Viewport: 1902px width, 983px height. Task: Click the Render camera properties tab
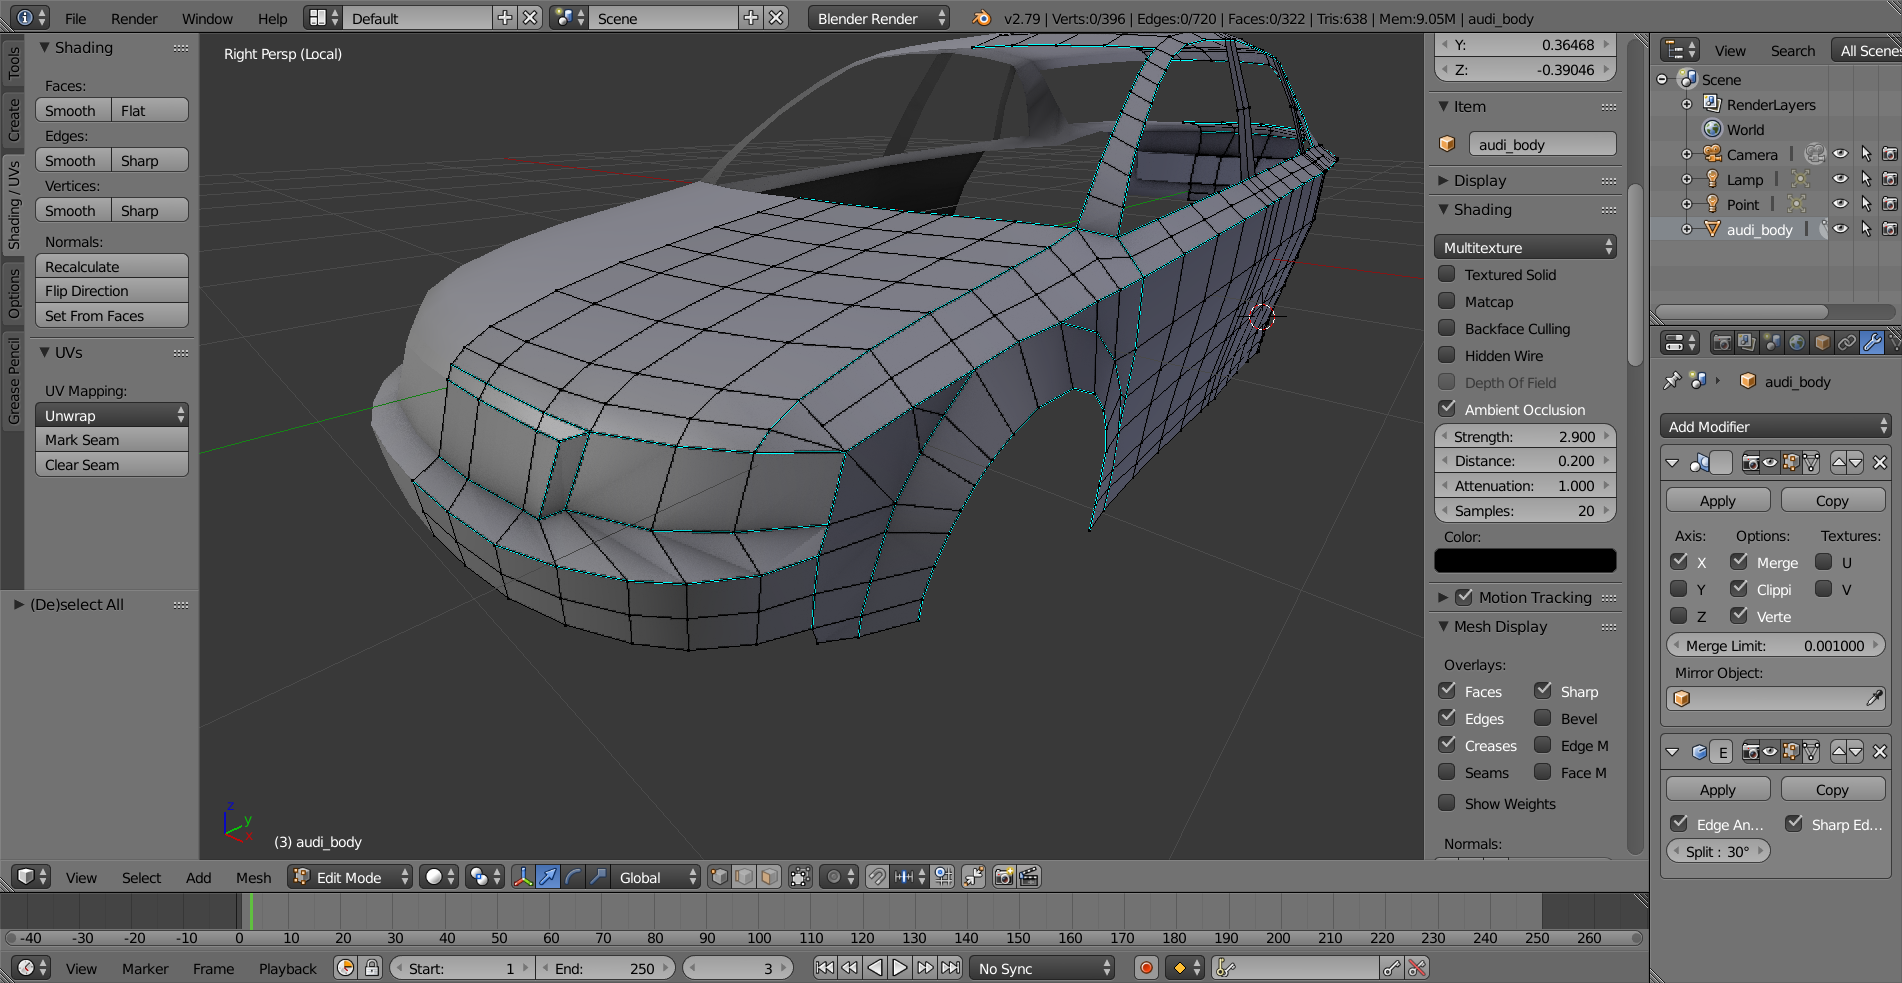(1722, 343)
